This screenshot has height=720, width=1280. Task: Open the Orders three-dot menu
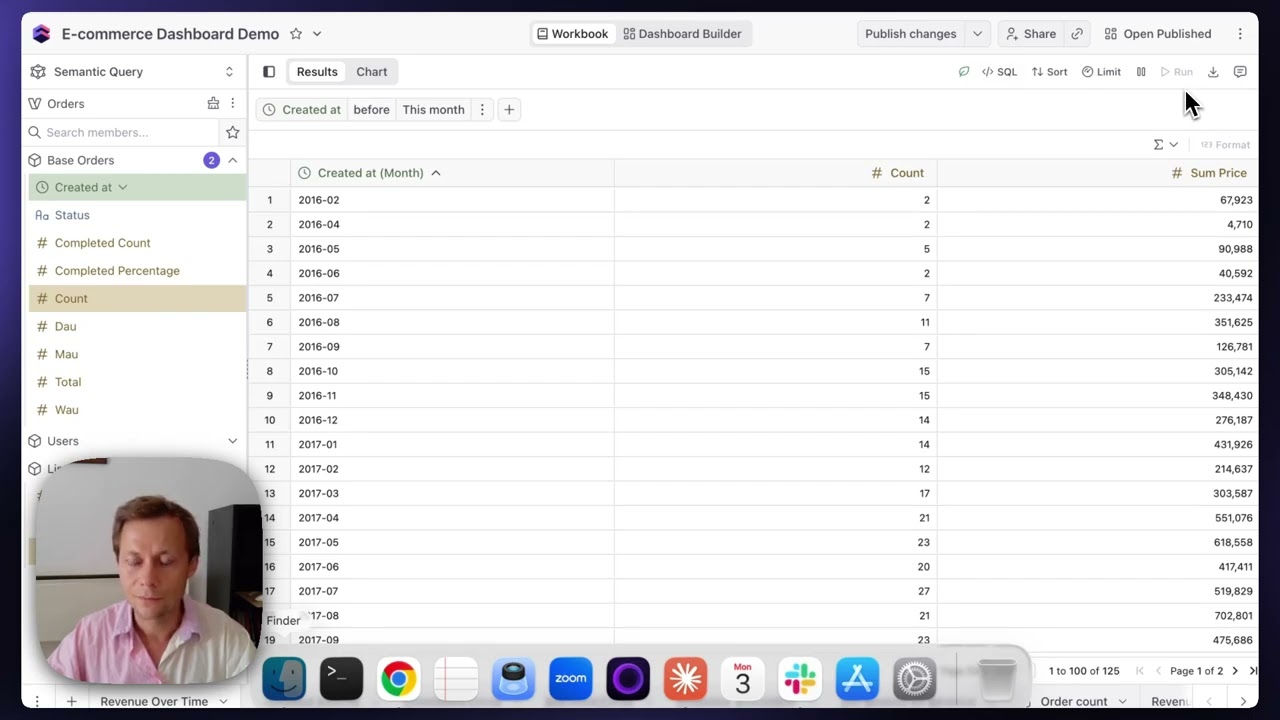233,104
